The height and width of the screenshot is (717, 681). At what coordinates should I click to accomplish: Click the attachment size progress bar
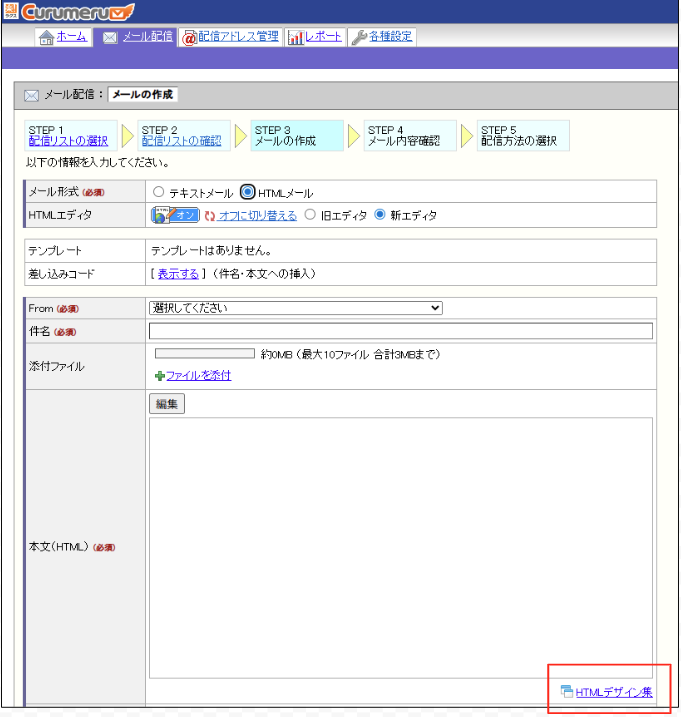pos(204,353)
